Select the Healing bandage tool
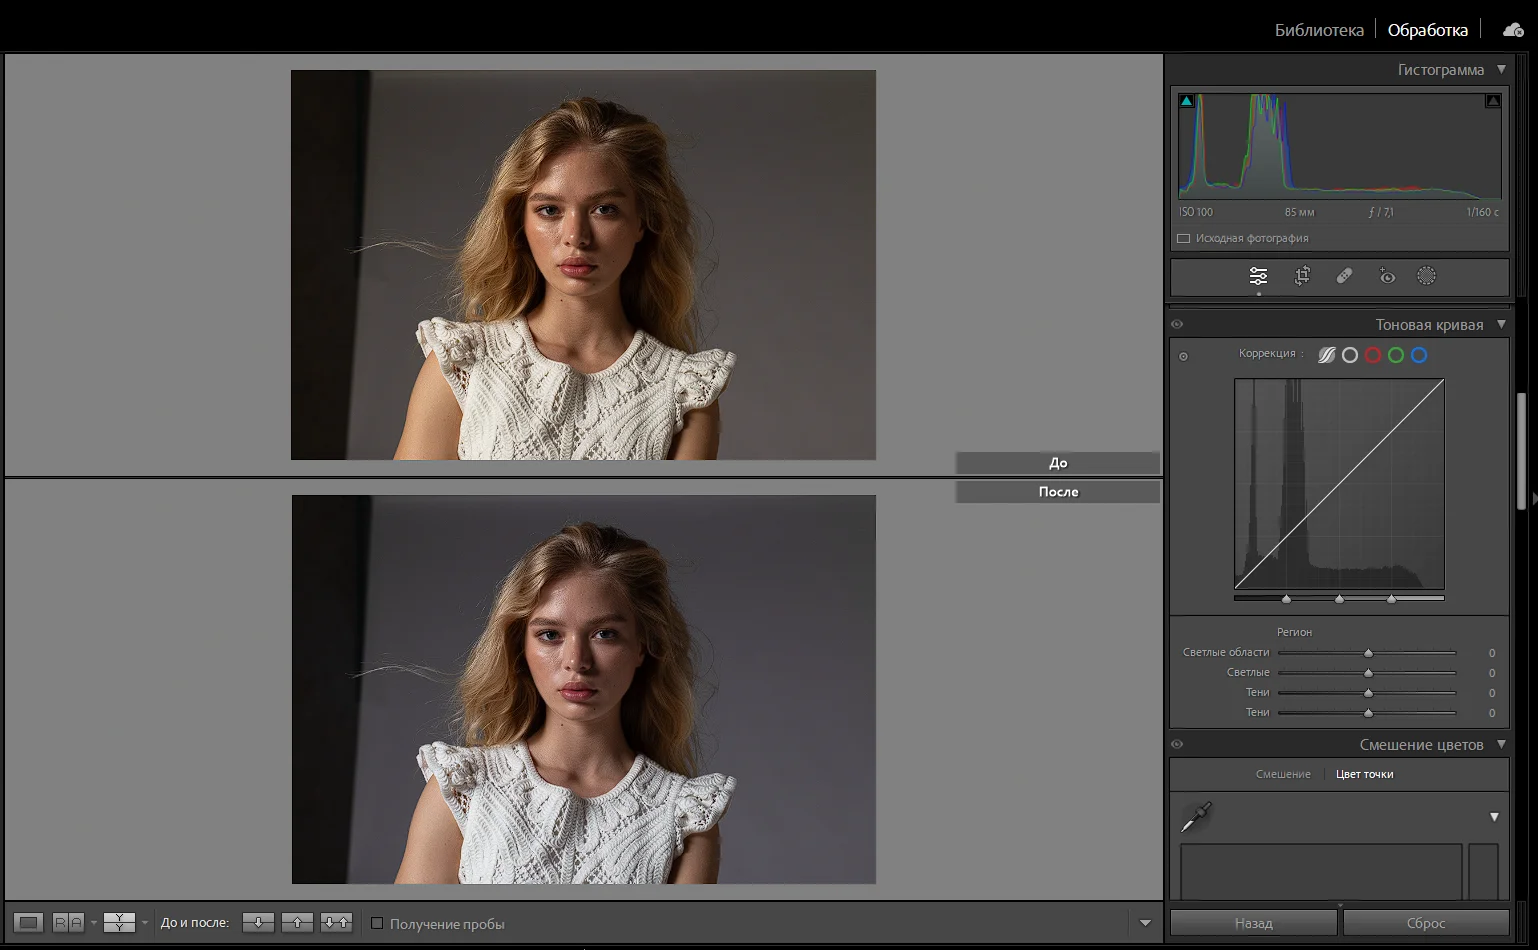 (1344, 276)
